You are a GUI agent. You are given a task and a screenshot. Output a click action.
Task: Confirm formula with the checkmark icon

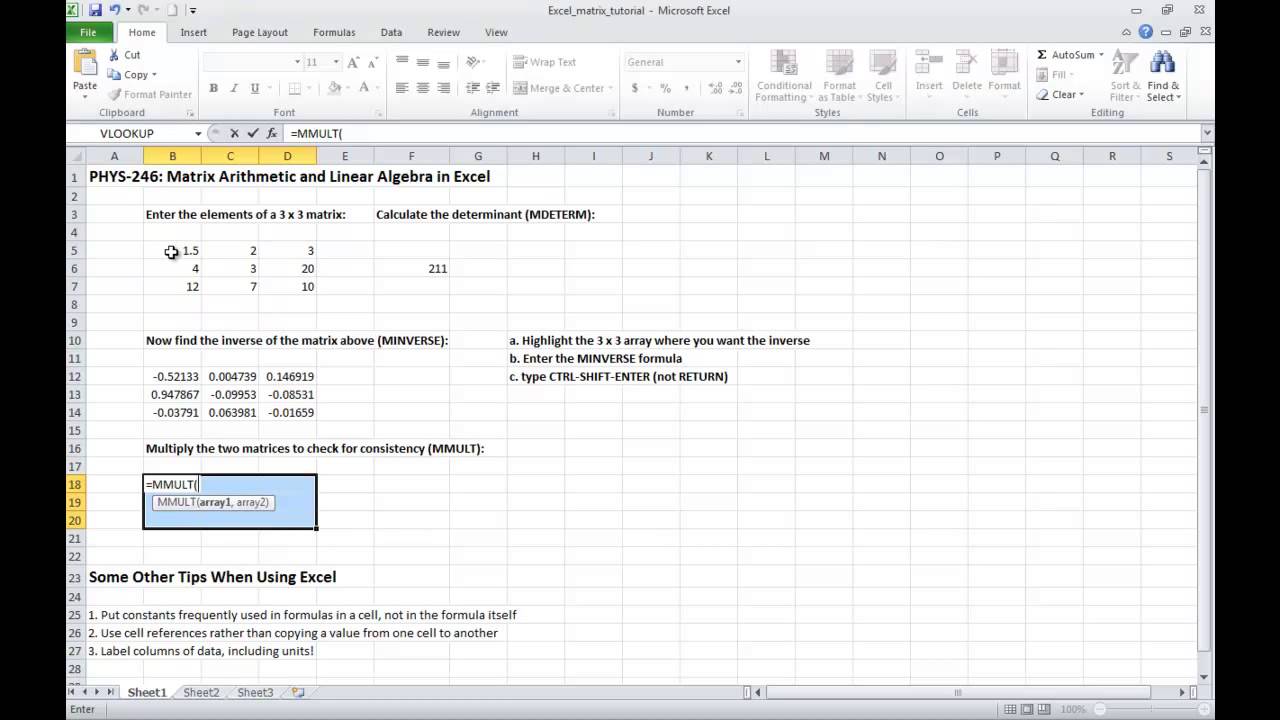click(x=252, y=133)
